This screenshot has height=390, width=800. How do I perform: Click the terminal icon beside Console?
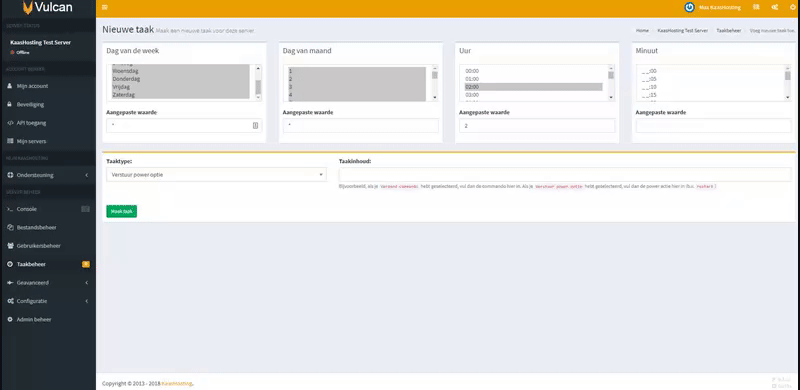[x=10, y=209]
